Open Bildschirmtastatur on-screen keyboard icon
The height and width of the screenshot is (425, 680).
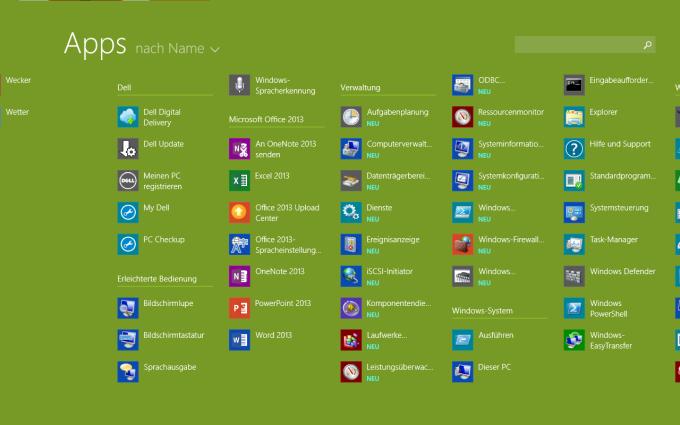(x=128, y=340)
